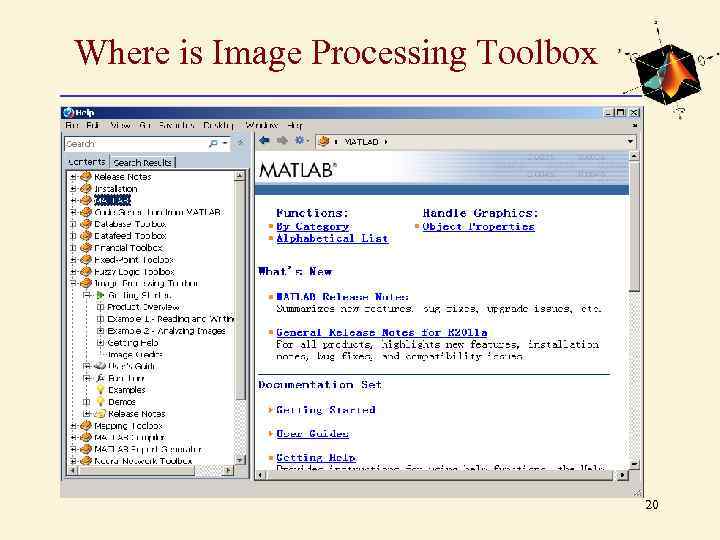The height and width of the screenshot is (540, 720).
Task: Click the green Getting Started arrow icon
Action: click(101, 295)
